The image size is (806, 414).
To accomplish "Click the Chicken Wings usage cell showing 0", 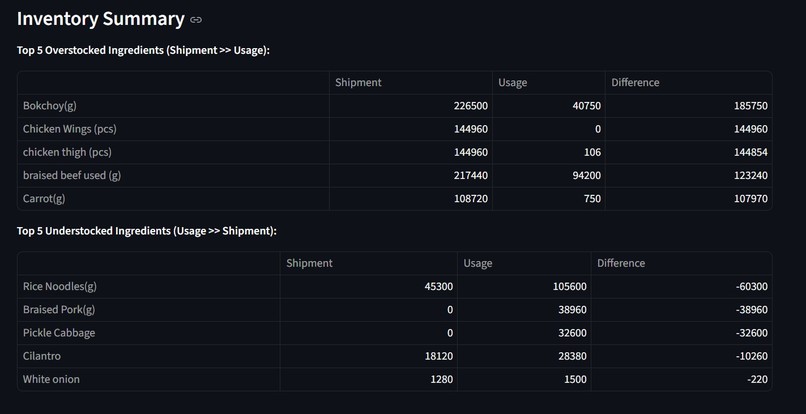I will pyautogui.click(x=548, y=129).
